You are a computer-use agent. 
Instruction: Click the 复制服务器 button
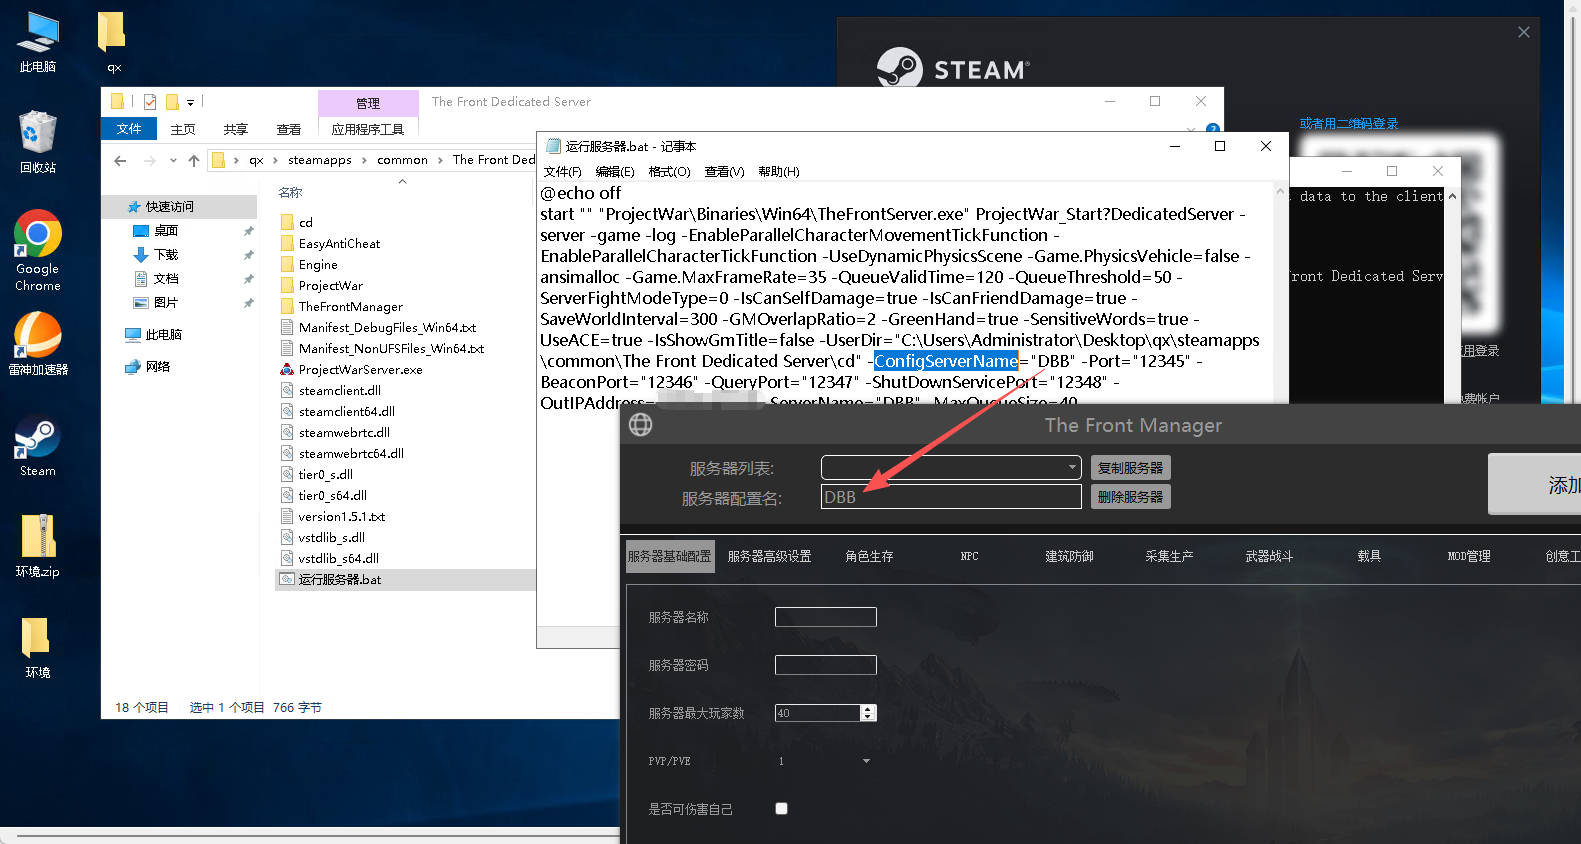point(1130,468)
